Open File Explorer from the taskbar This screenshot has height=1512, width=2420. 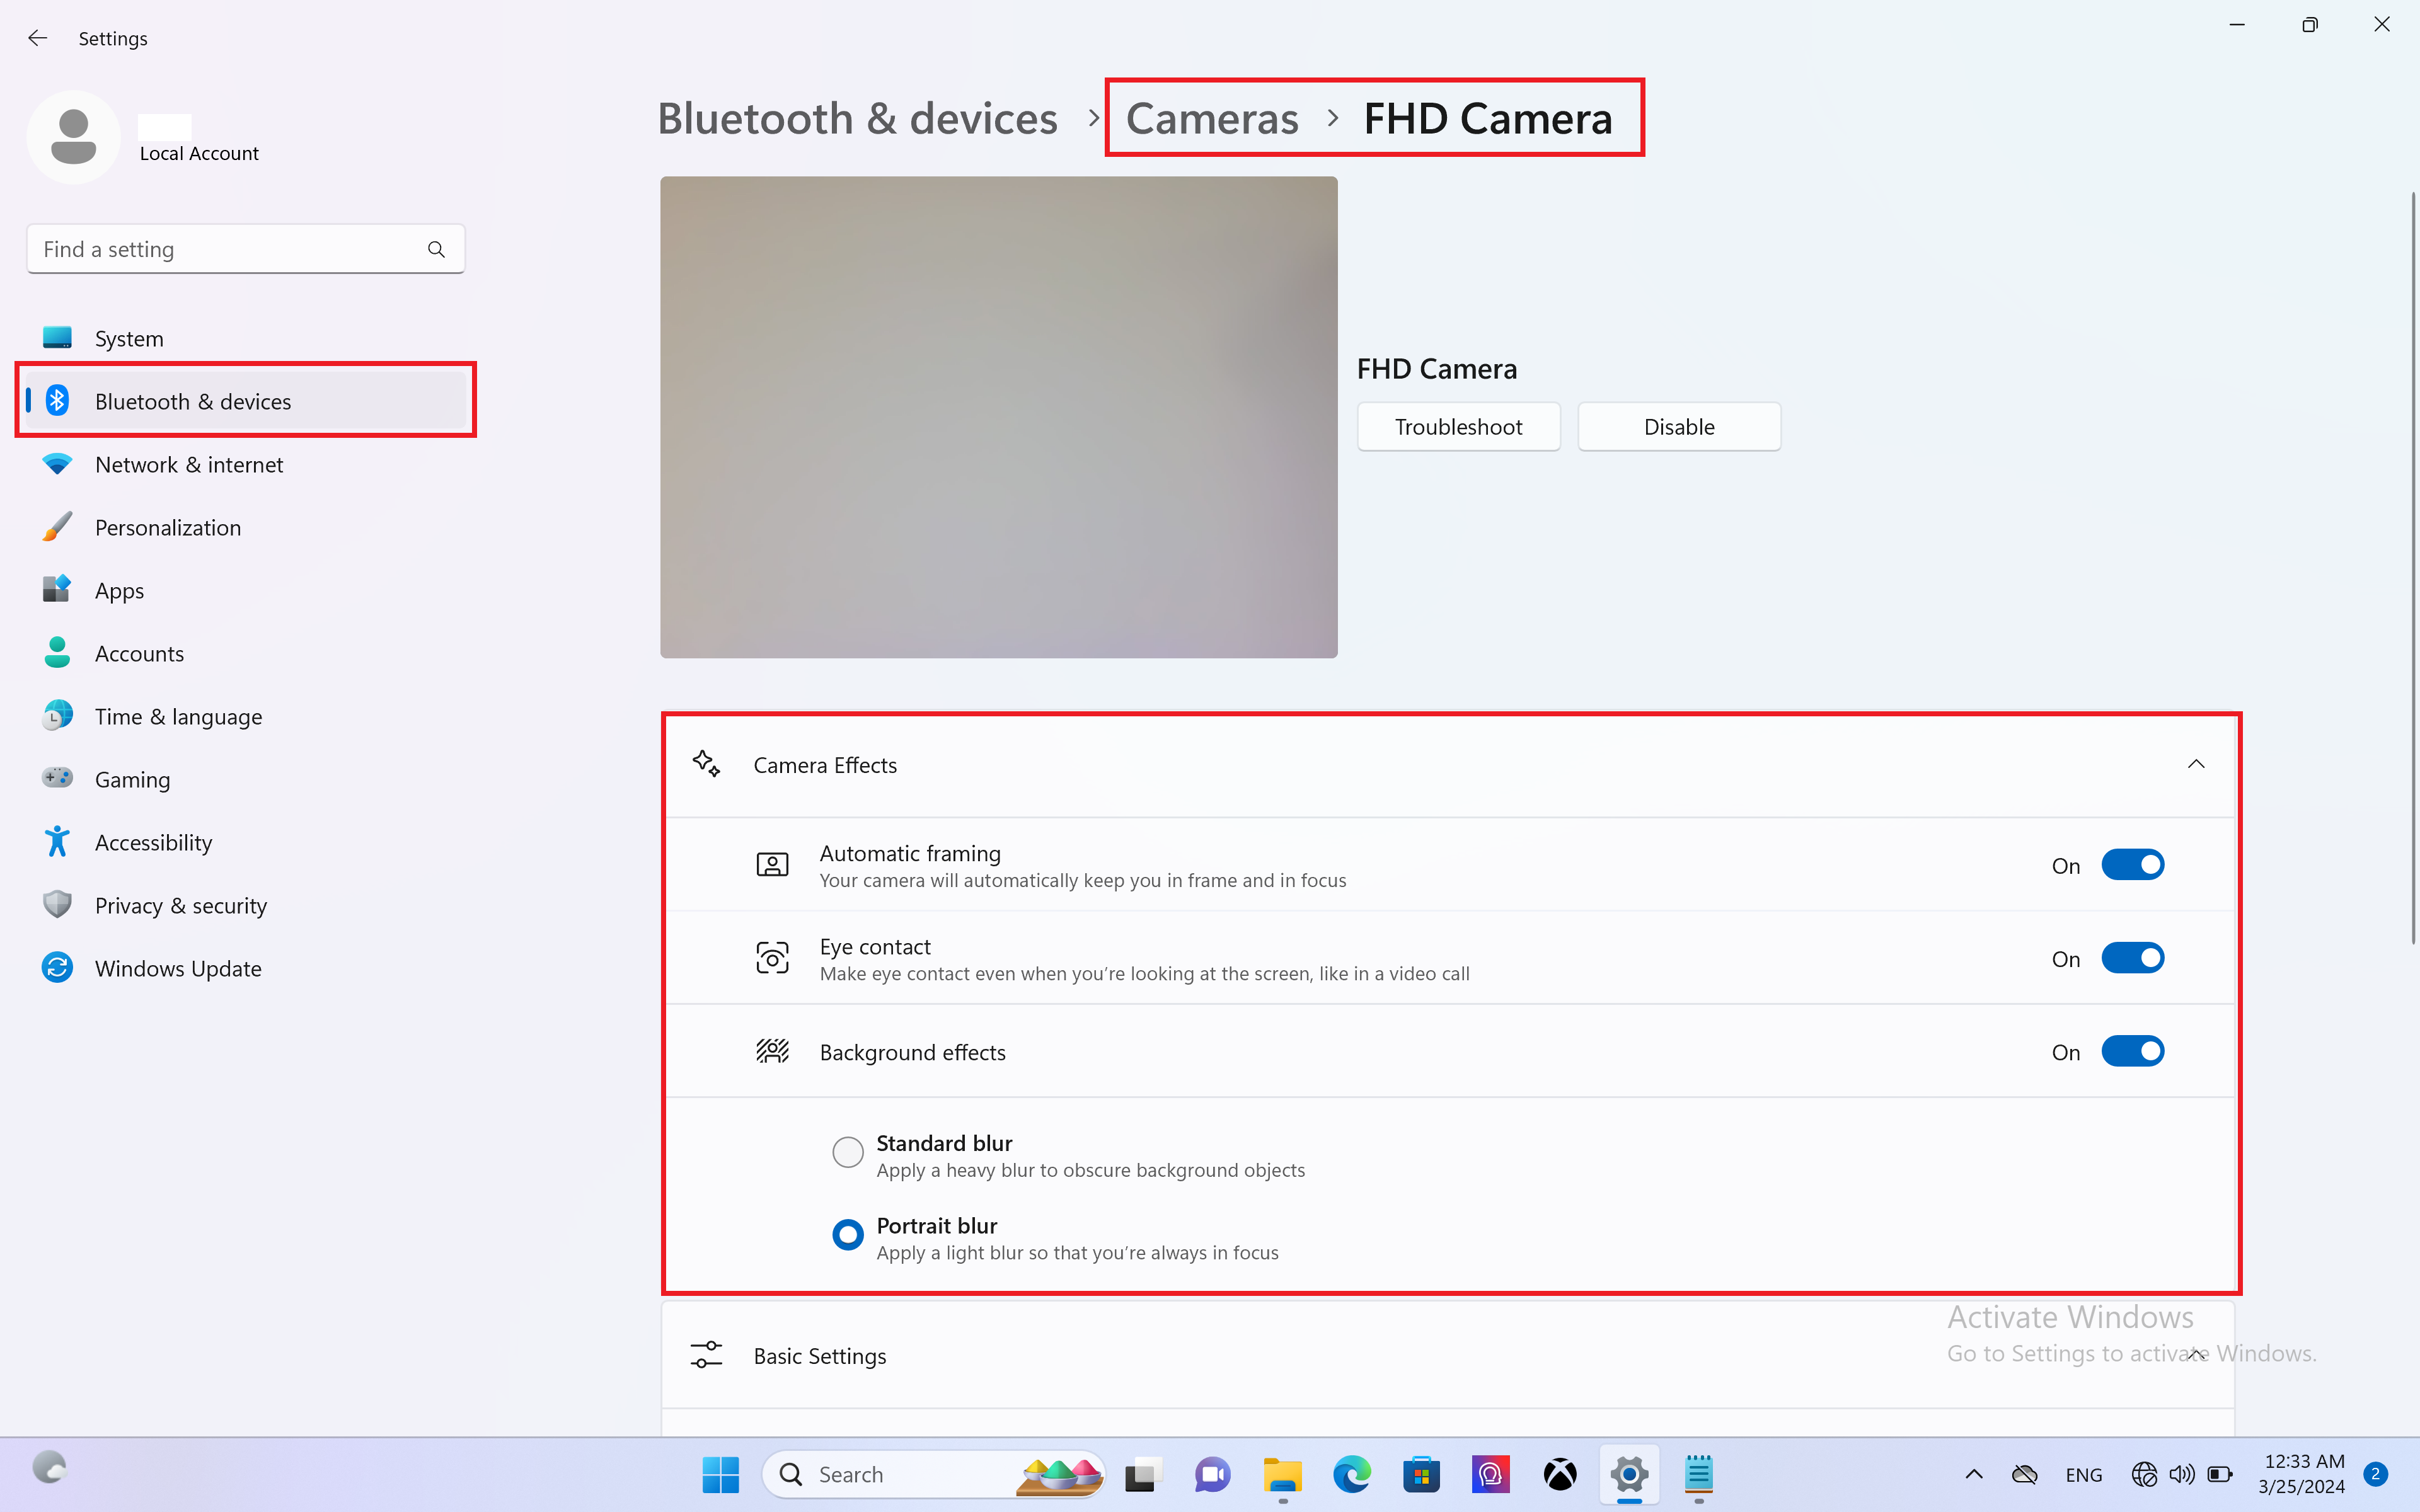coord(1282,1474)
